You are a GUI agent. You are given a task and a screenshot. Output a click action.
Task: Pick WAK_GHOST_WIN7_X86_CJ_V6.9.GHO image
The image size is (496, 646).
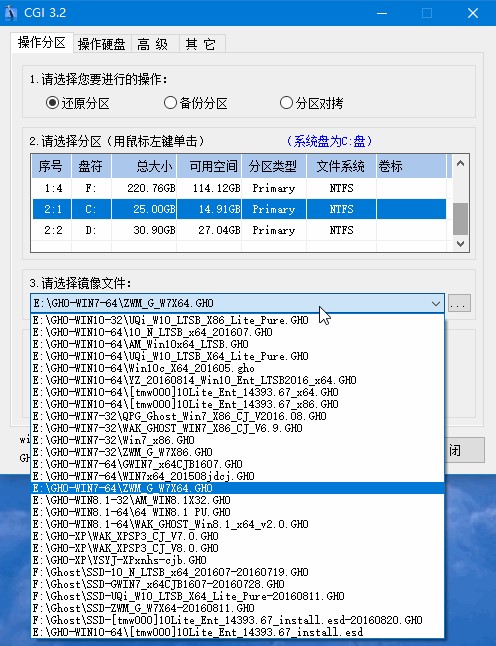click(x=238, y=428)
